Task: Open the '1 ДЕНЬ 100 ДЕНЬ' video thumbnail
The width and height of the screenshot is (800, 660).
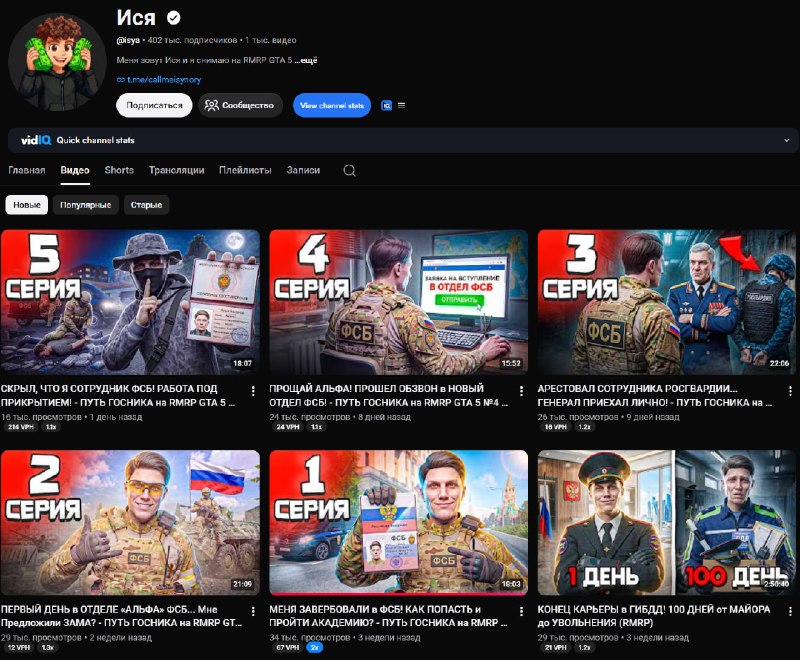Action: coord(667,522)
